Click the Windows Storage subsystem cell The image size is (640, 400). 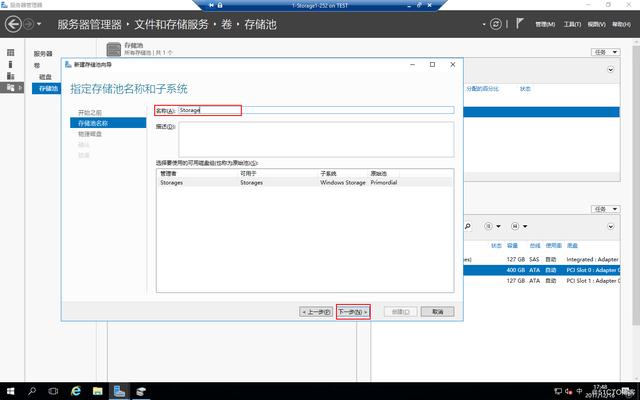coord(343,182)
